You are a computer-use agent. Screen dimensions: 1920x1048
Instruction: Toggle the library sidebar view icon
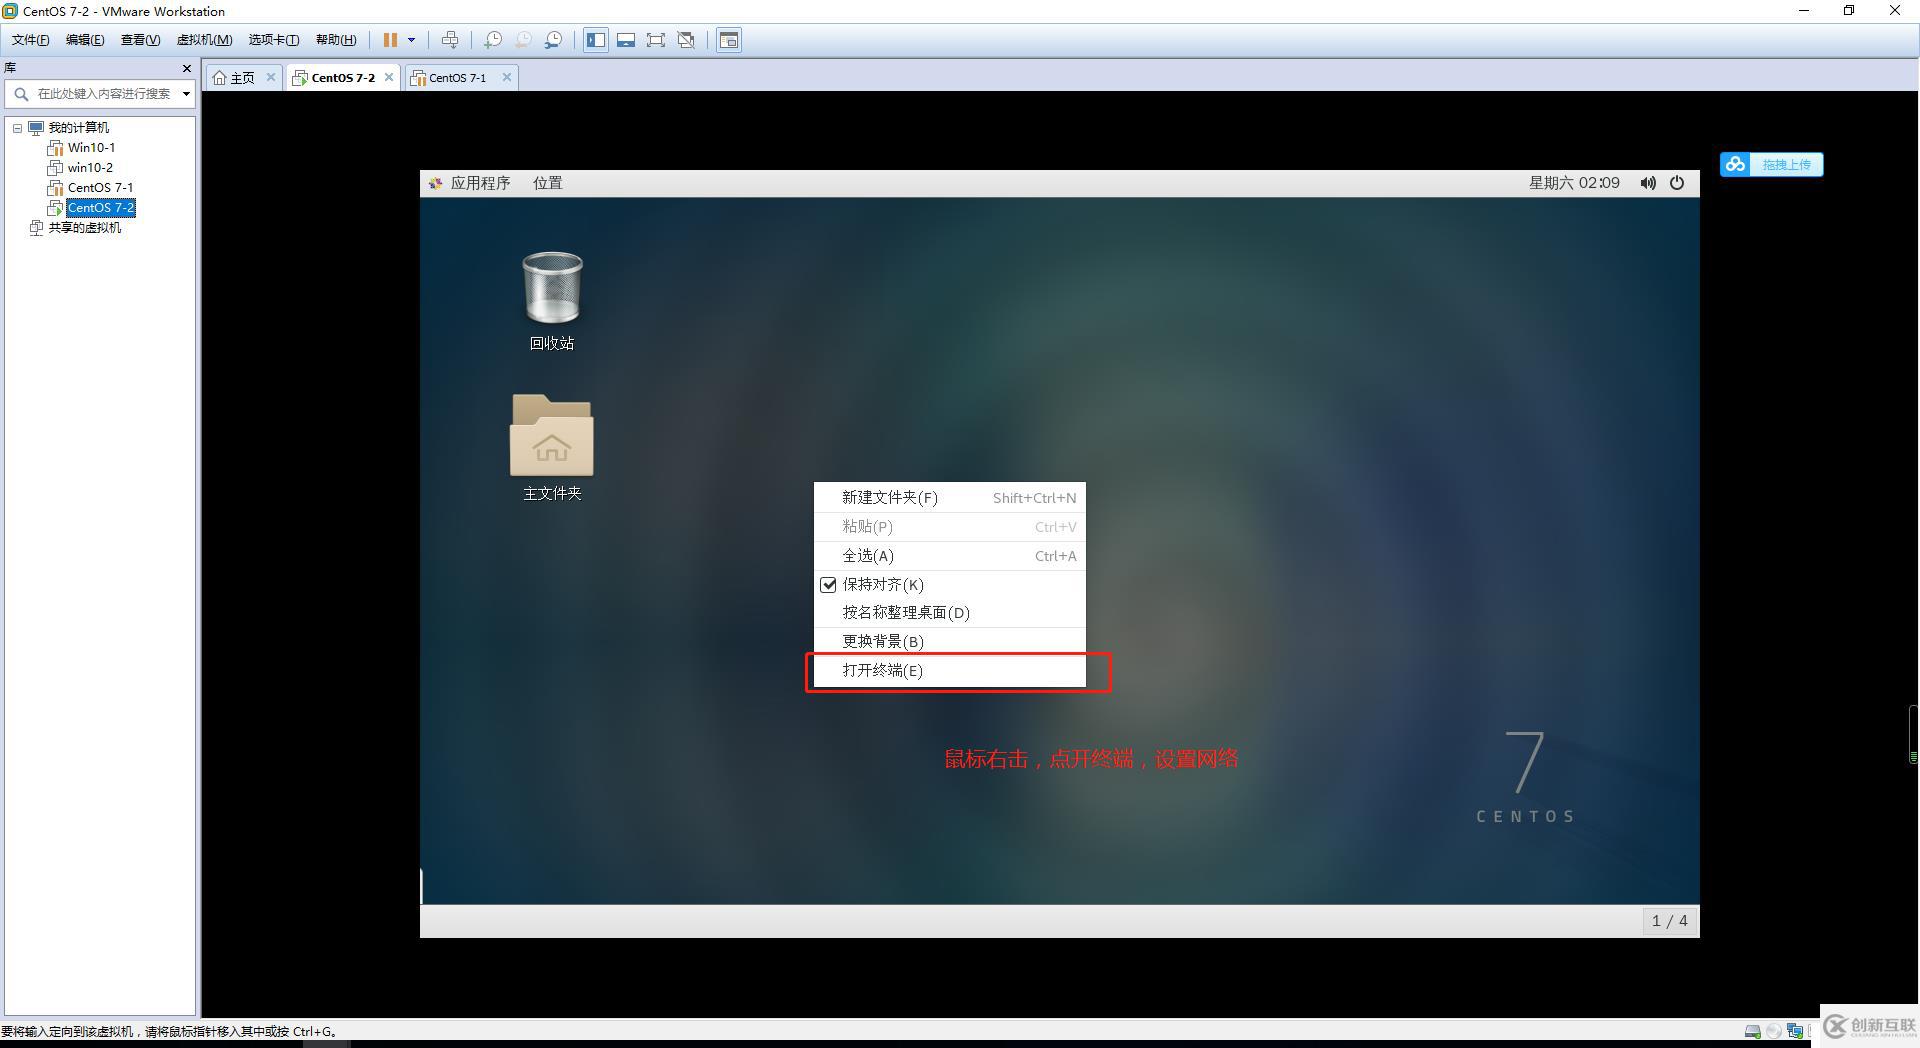click(596, 40)
